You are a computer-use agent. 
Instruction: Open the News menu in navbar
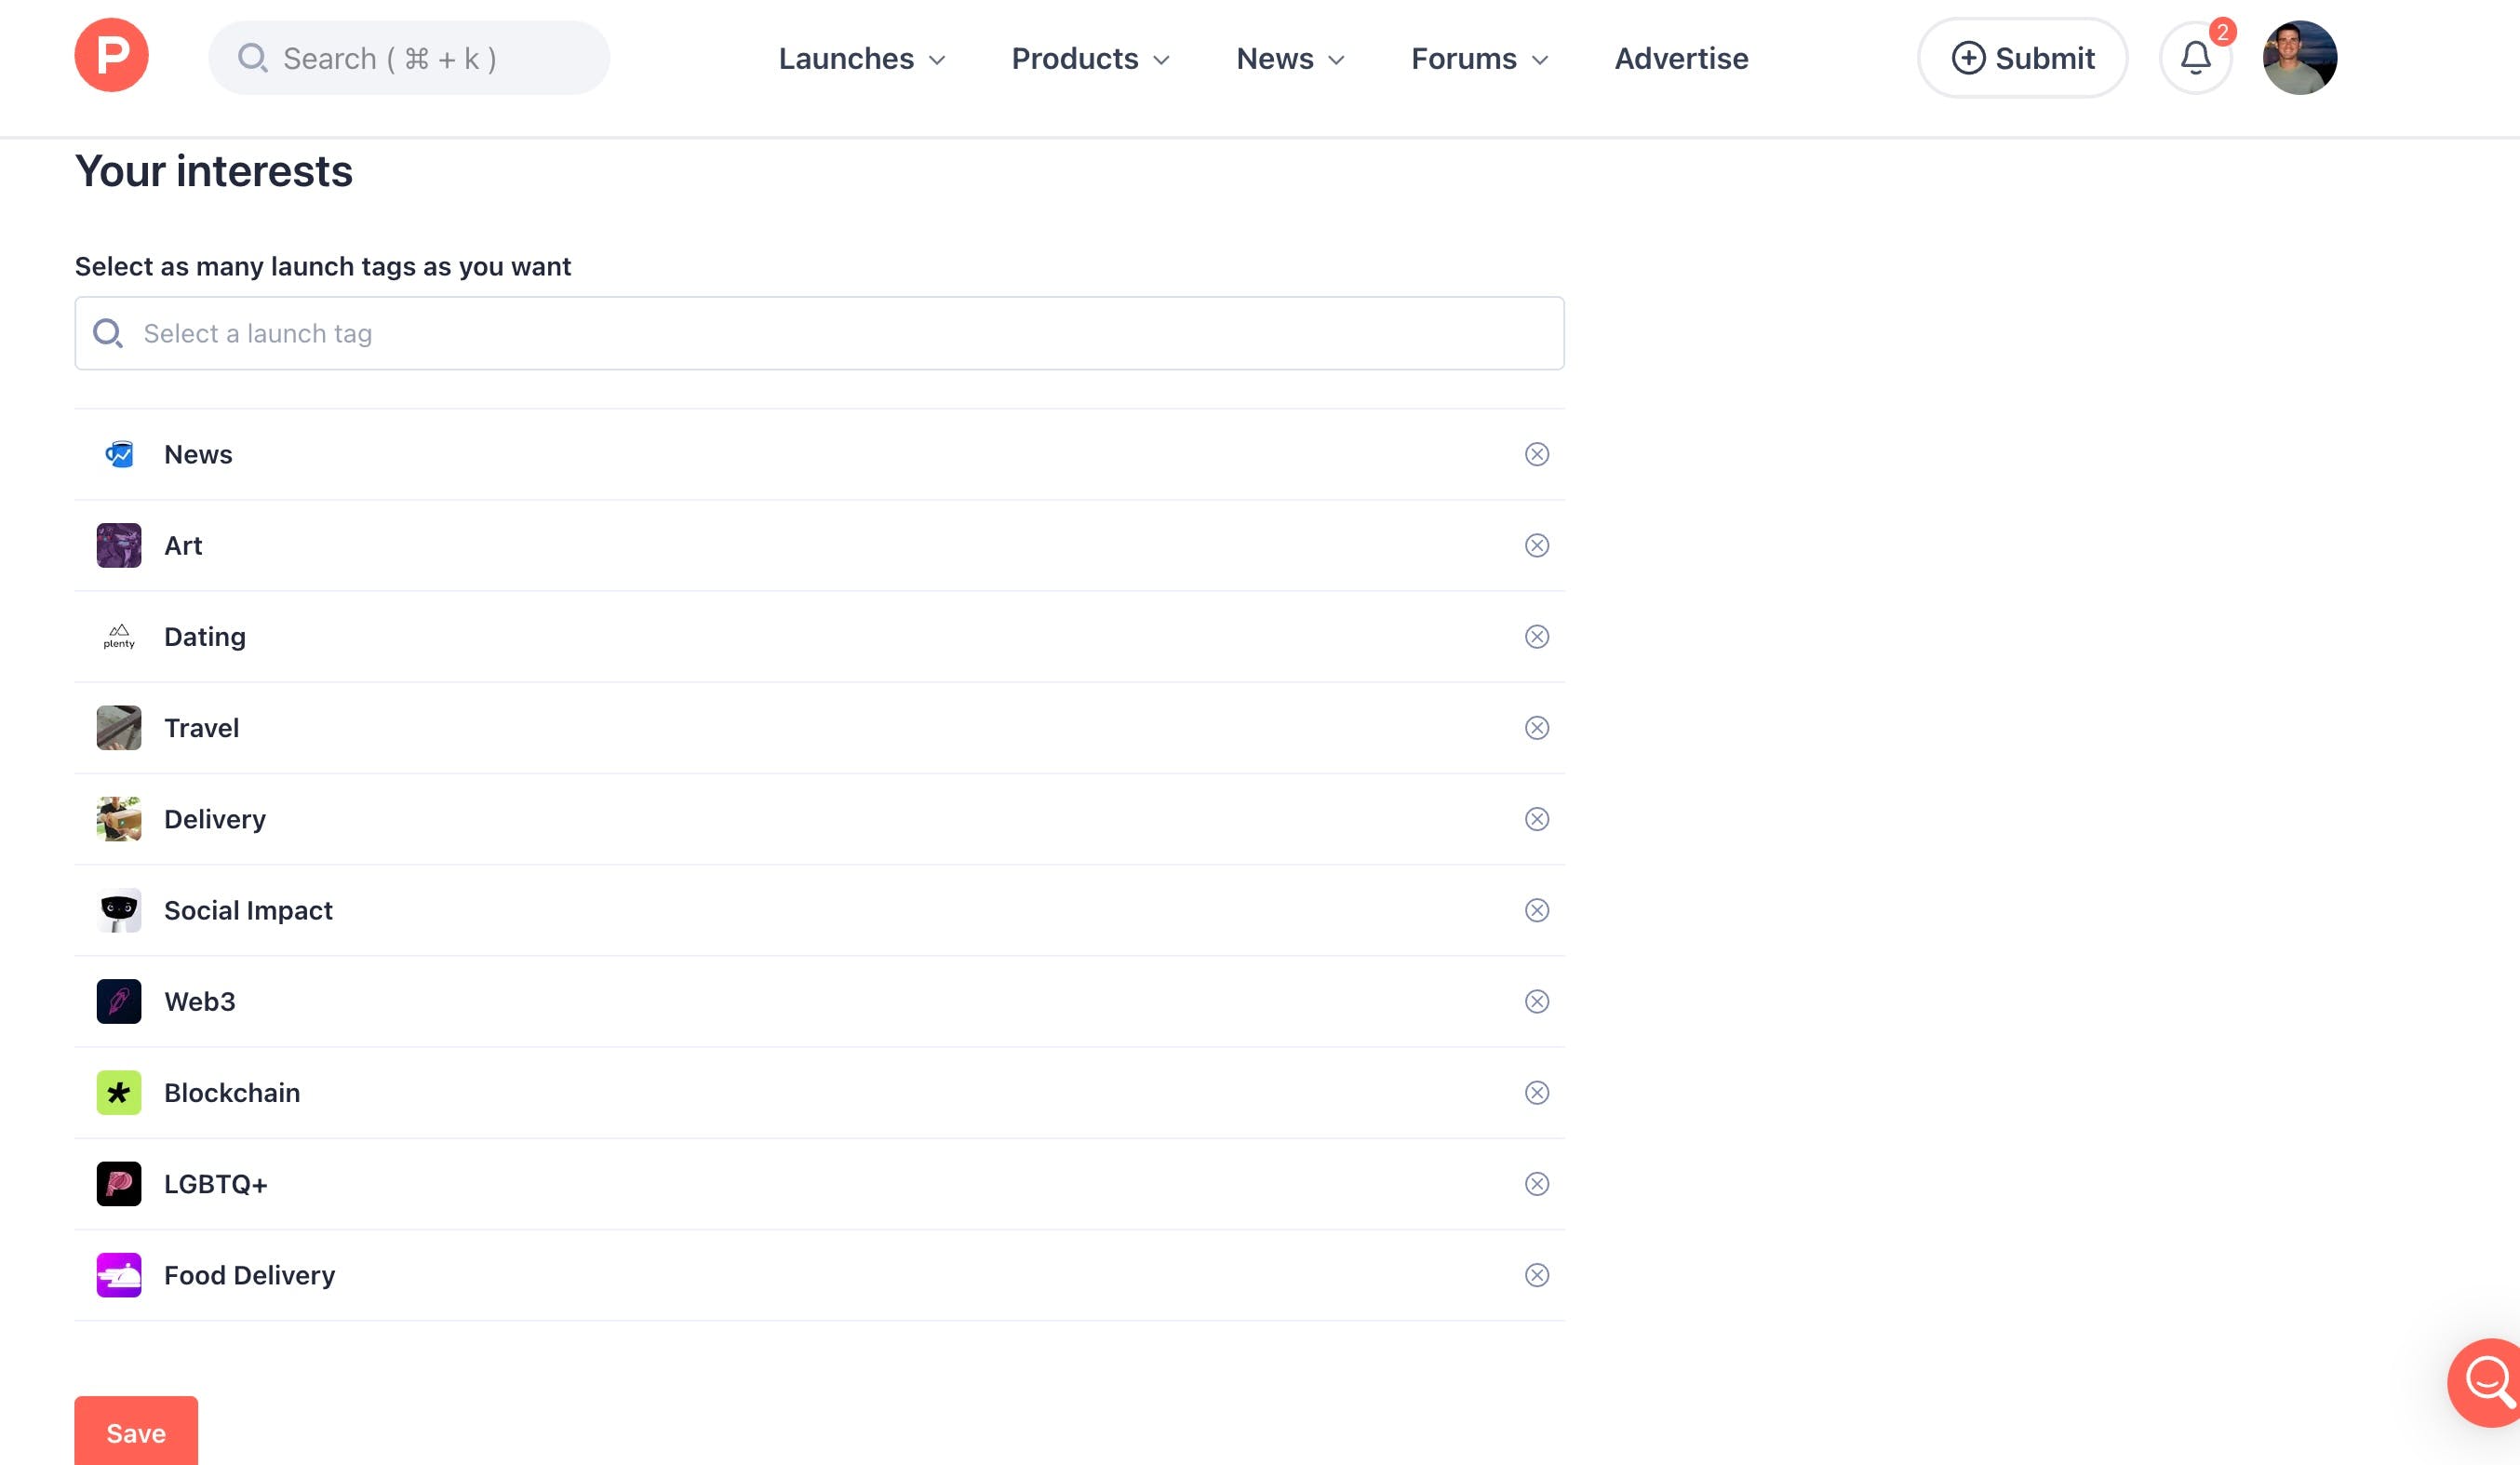click(1289, 59)
